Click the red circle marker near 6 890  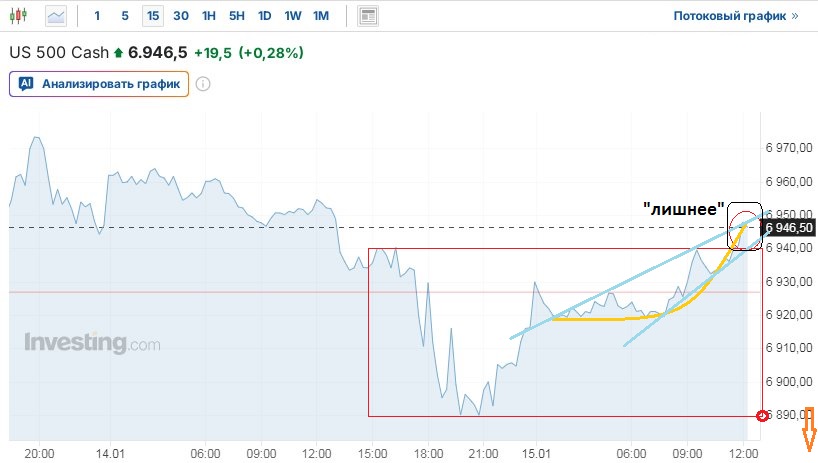point(763,415)
